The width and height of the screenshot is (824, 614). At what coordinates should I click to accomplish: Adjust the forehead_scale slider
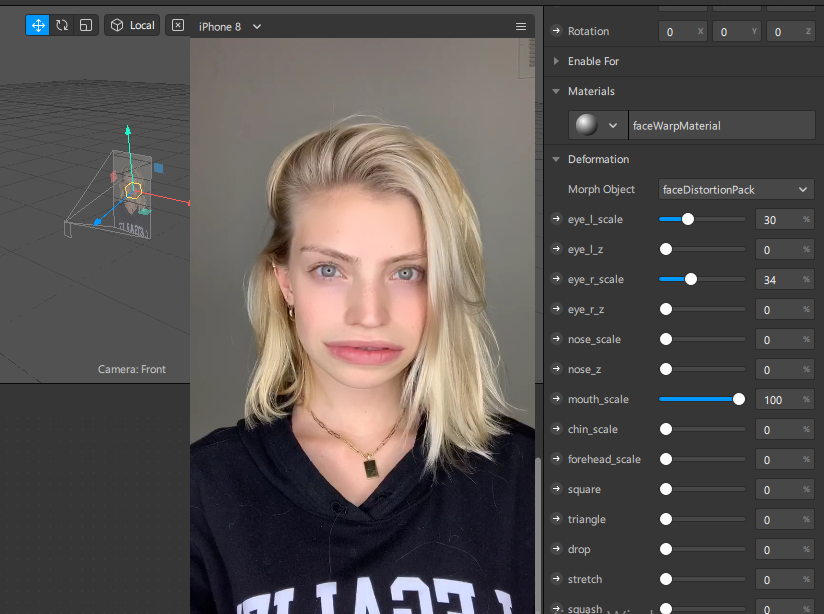(x=703, y=459)
